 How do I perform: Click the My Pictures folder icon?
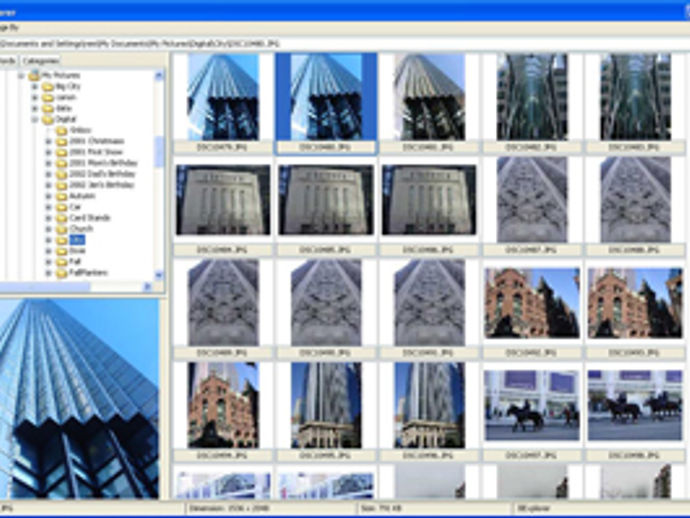point(34,75)
